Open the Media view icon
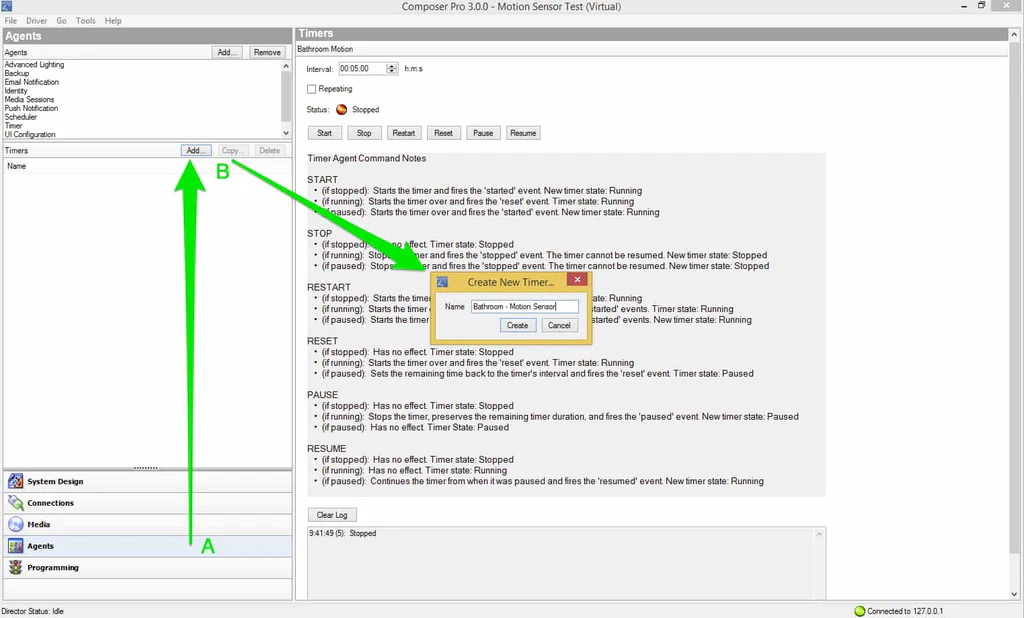The width and height of the screenshot is (1024, 618). (16, 525)
